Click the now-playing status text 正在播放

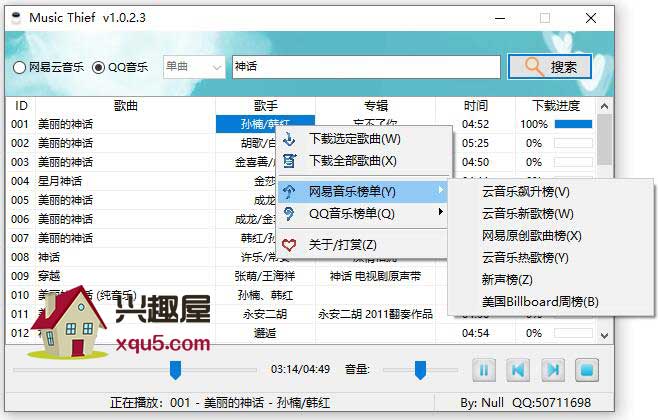220,403
